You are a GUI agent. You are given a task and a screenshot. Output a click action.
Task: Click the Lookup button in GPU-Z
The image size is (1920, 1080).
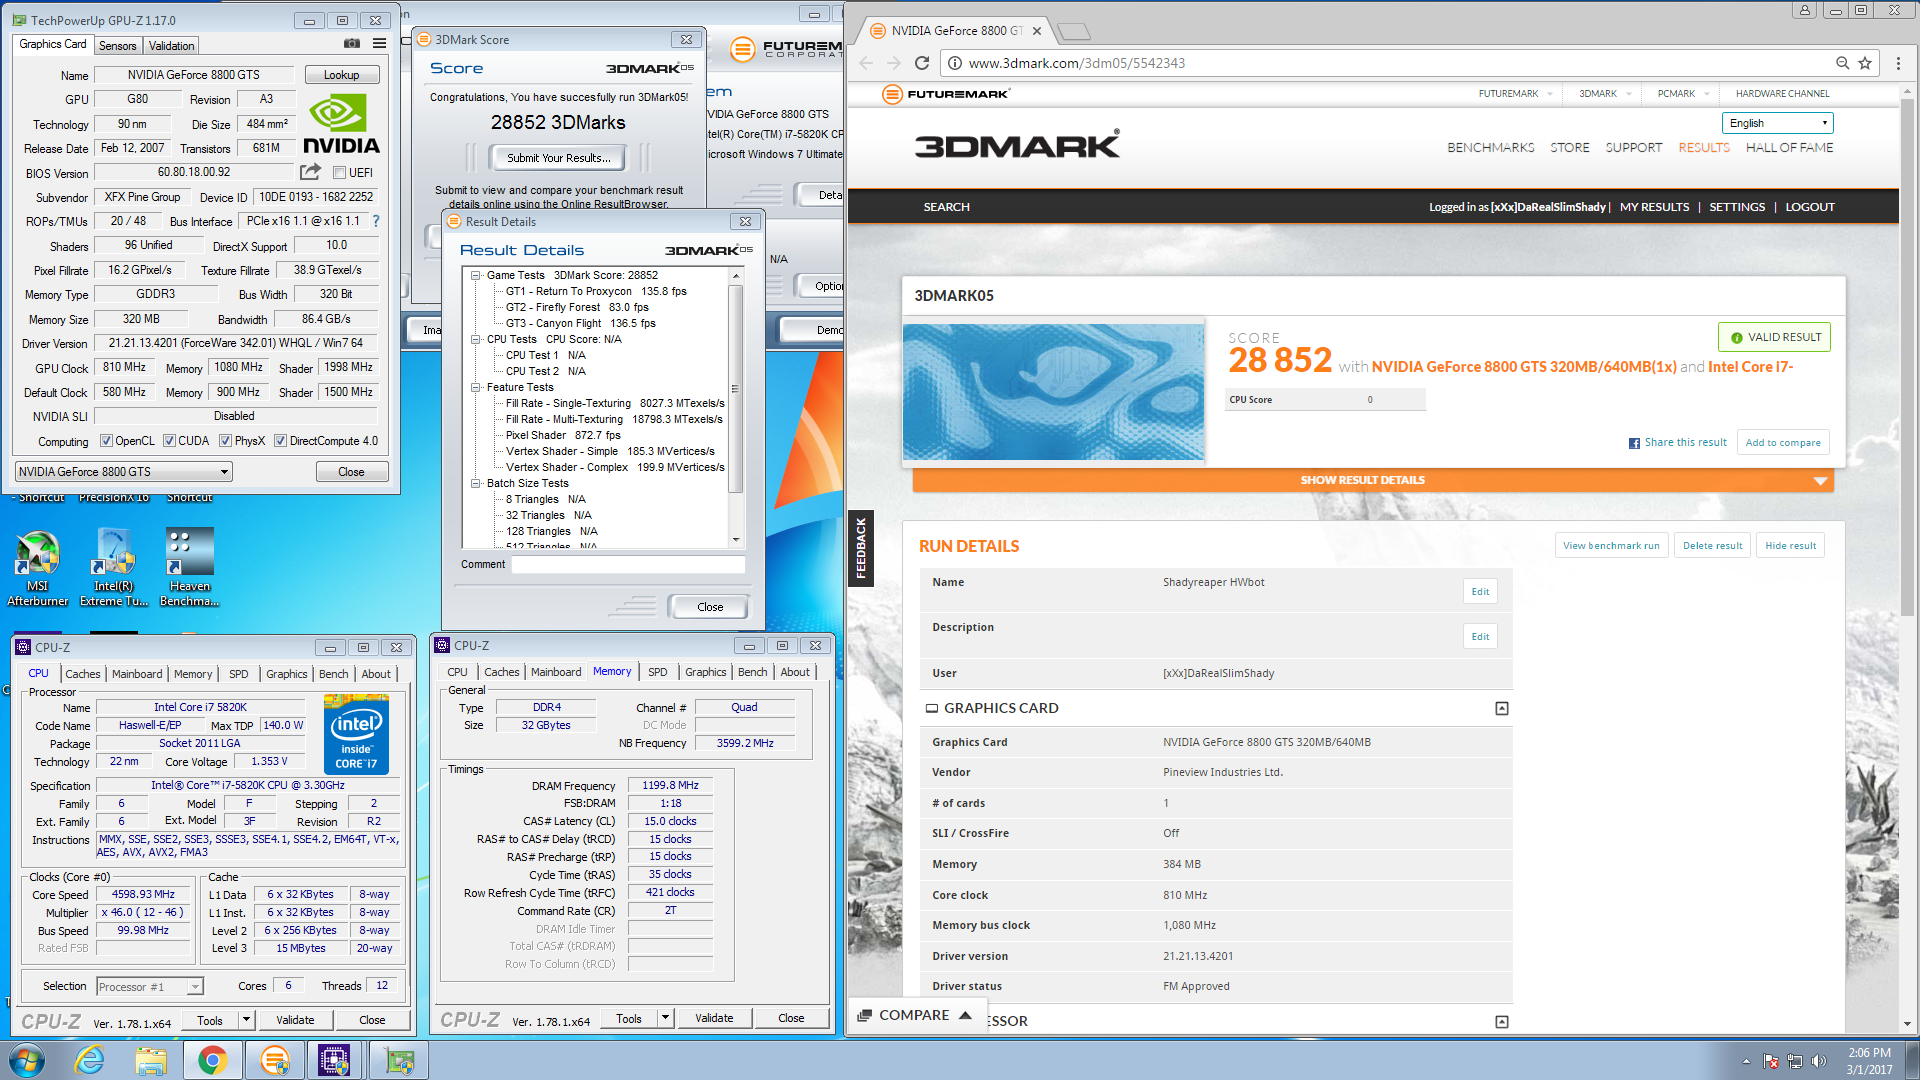(341, 75)
